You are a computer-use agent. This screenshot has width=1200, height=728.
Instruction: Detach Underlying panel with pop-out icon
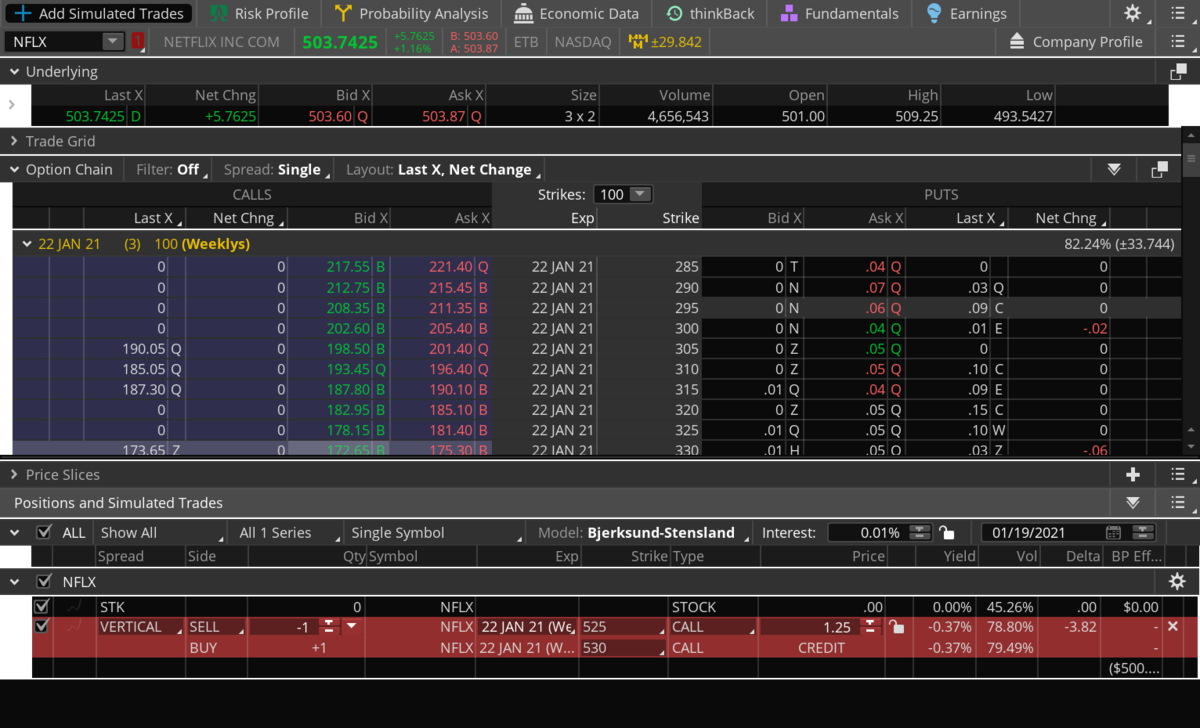(1178, 72)
